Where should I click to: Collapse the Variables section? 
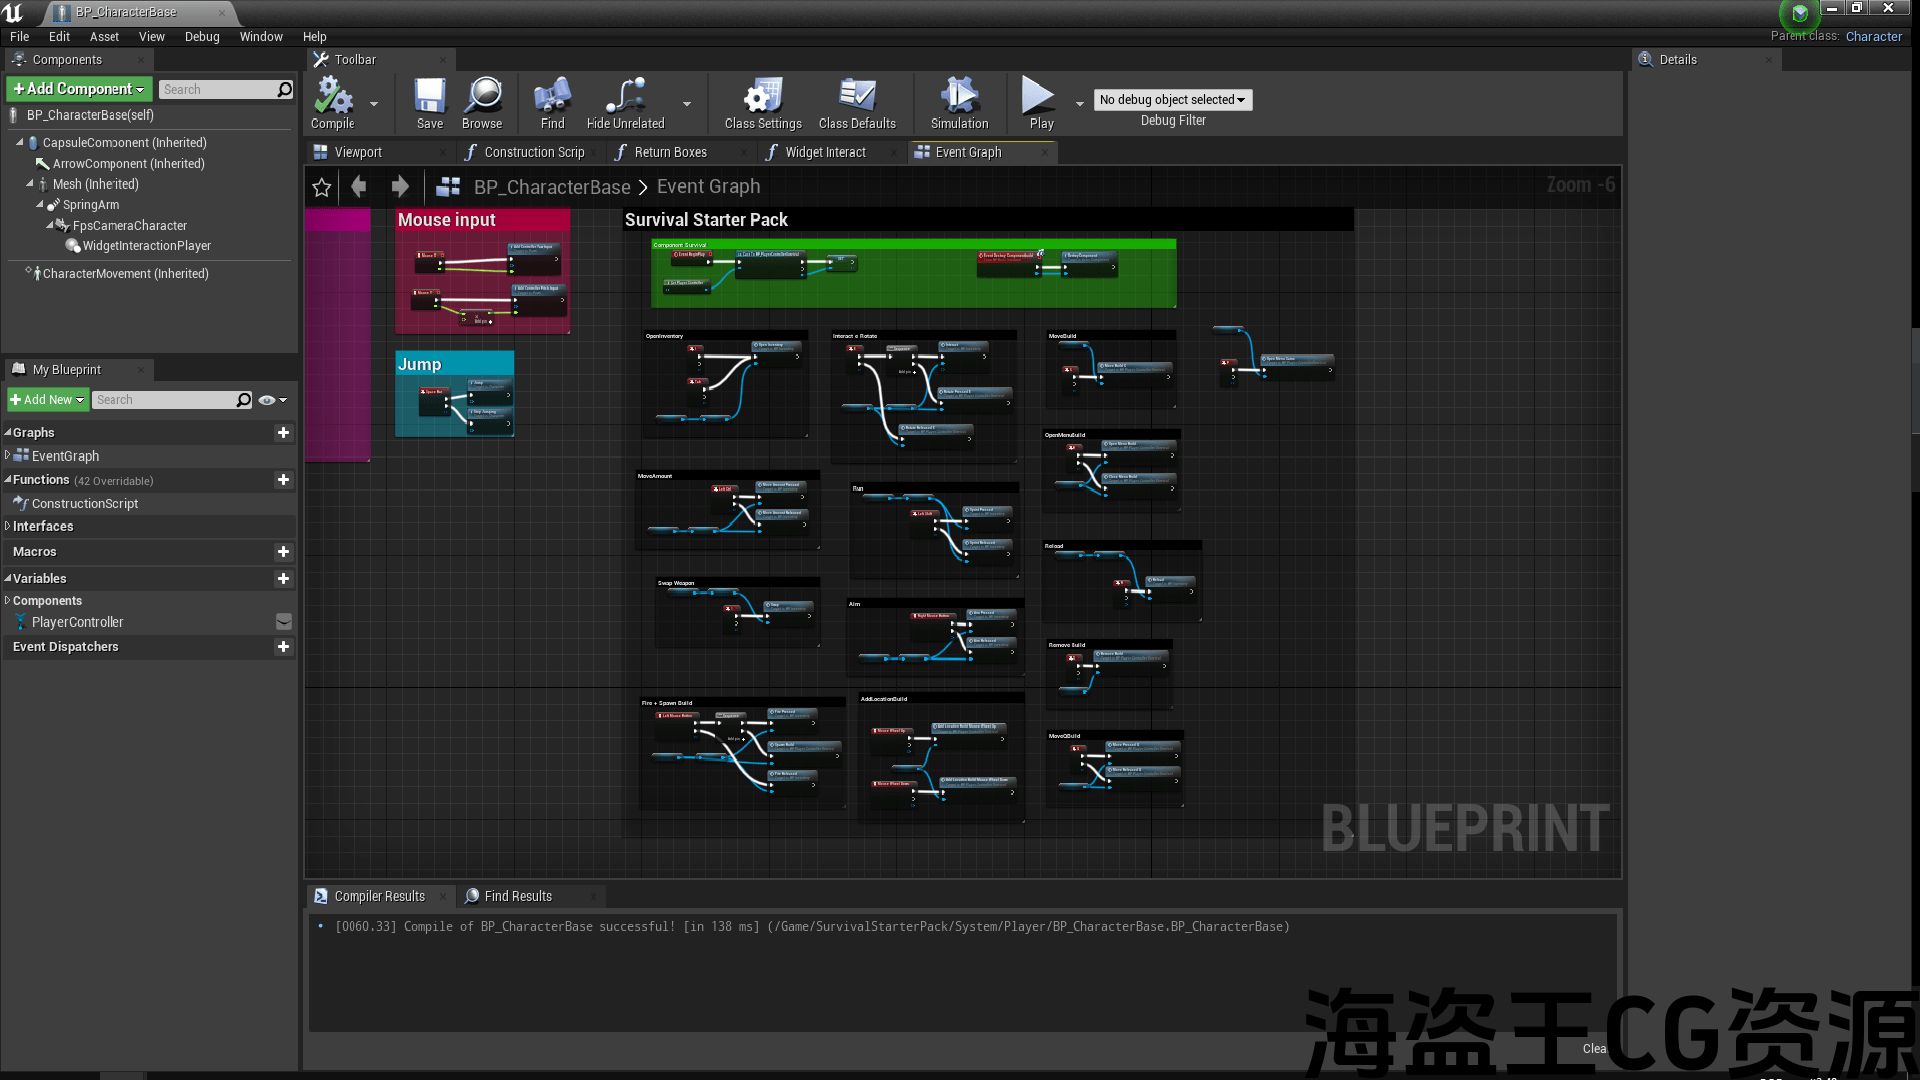(x=8, y=579)
